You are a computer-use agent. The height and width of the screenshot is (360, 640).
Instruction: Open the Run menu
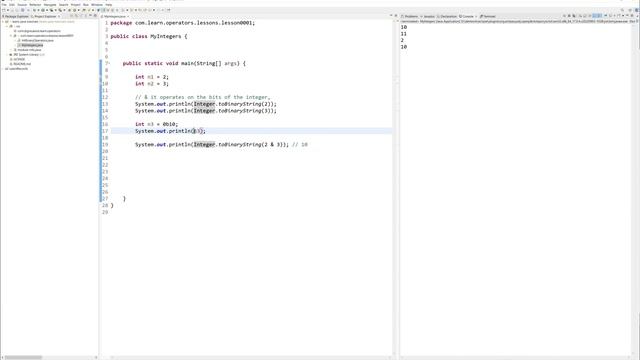tap(86, 5)
